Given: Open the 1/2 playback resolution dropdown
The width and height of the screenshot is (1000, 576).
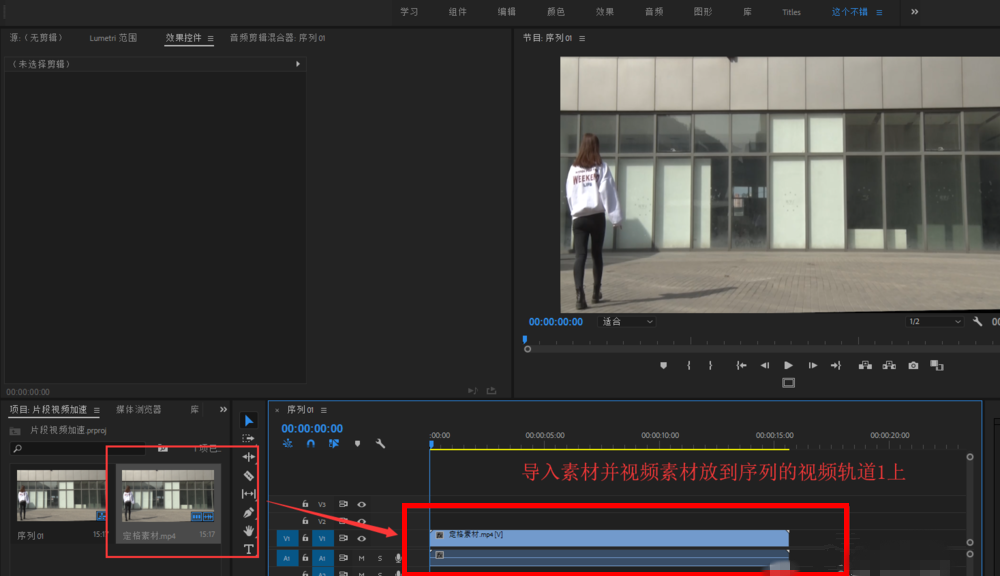Looking at the screenshot, I should (x=932, y=321).
